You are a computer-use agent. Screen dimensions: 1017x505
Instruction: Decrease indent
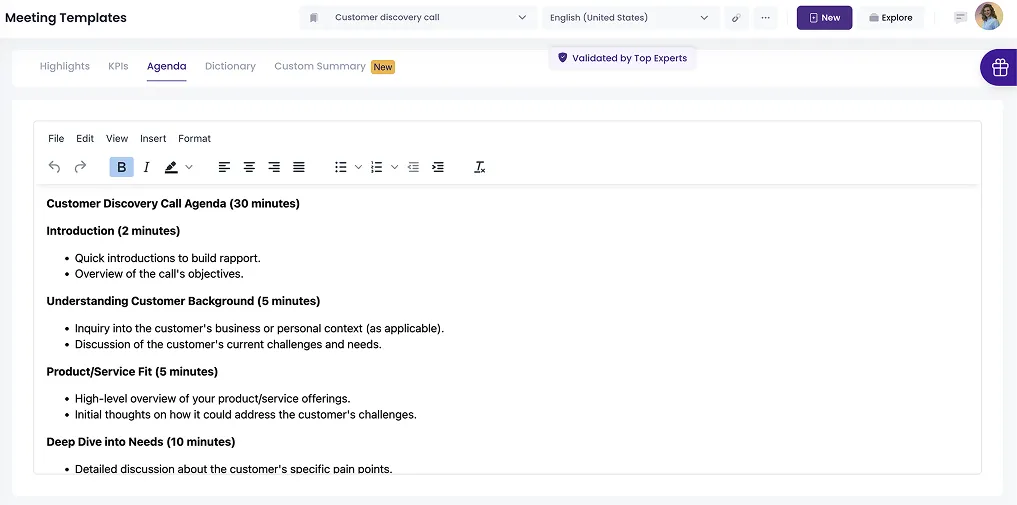(413, 167)
